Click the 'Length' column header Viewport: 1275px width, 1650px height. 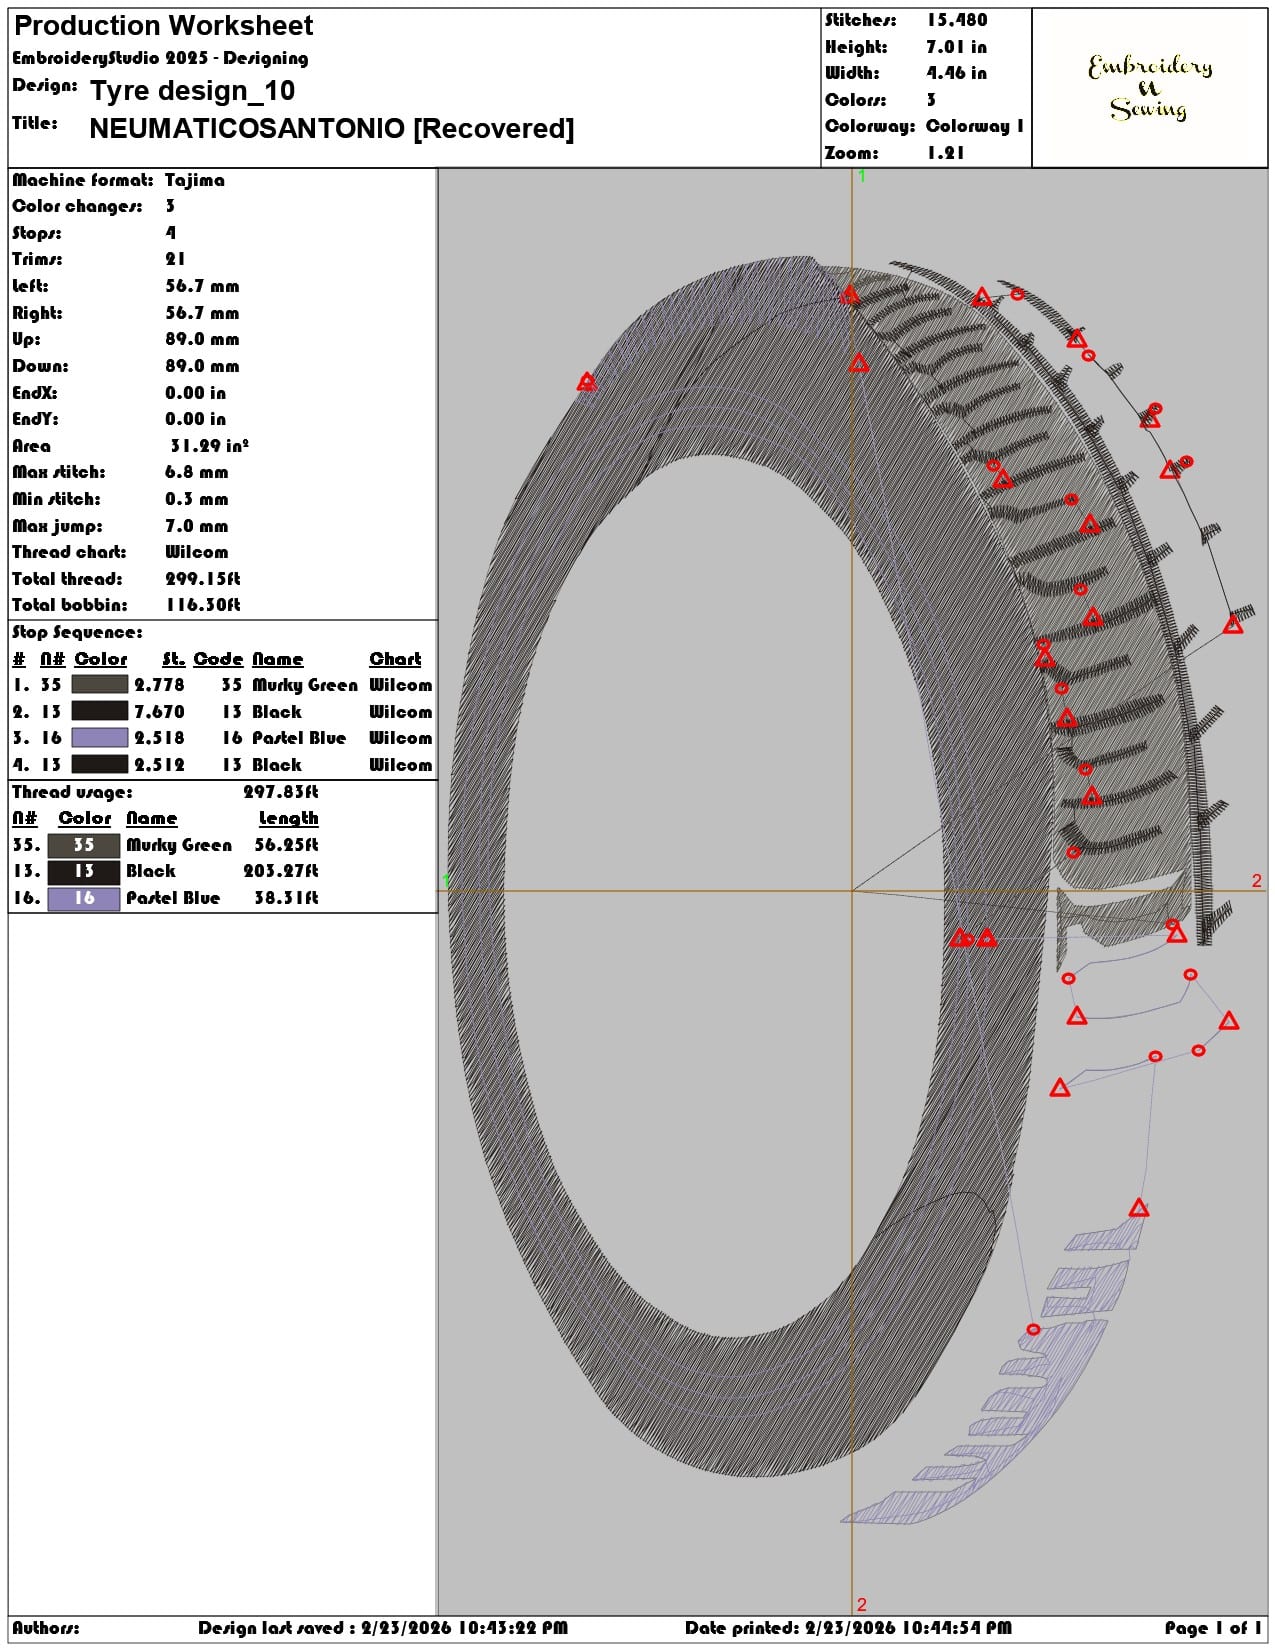tap(289, 818)
